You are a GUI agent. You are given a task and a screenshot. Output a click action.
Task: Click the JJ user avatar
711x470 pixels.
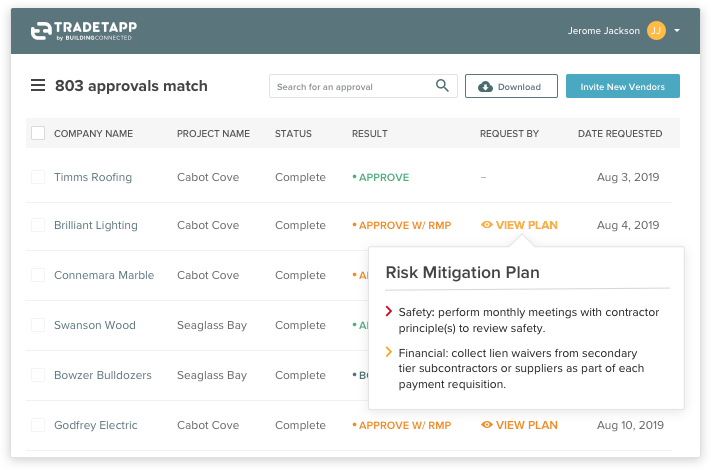click(656, 31)
